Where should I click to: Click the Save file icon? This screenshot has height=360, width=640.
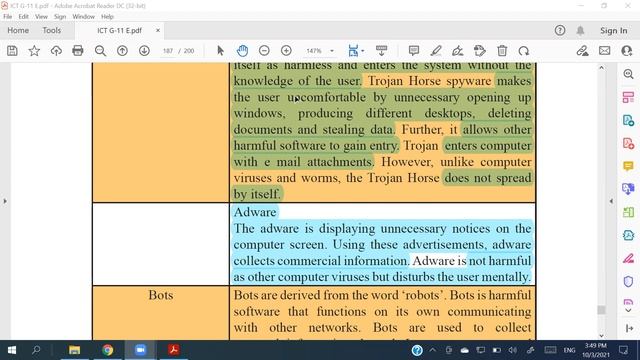pyautogui.click(x=12, y=51)
